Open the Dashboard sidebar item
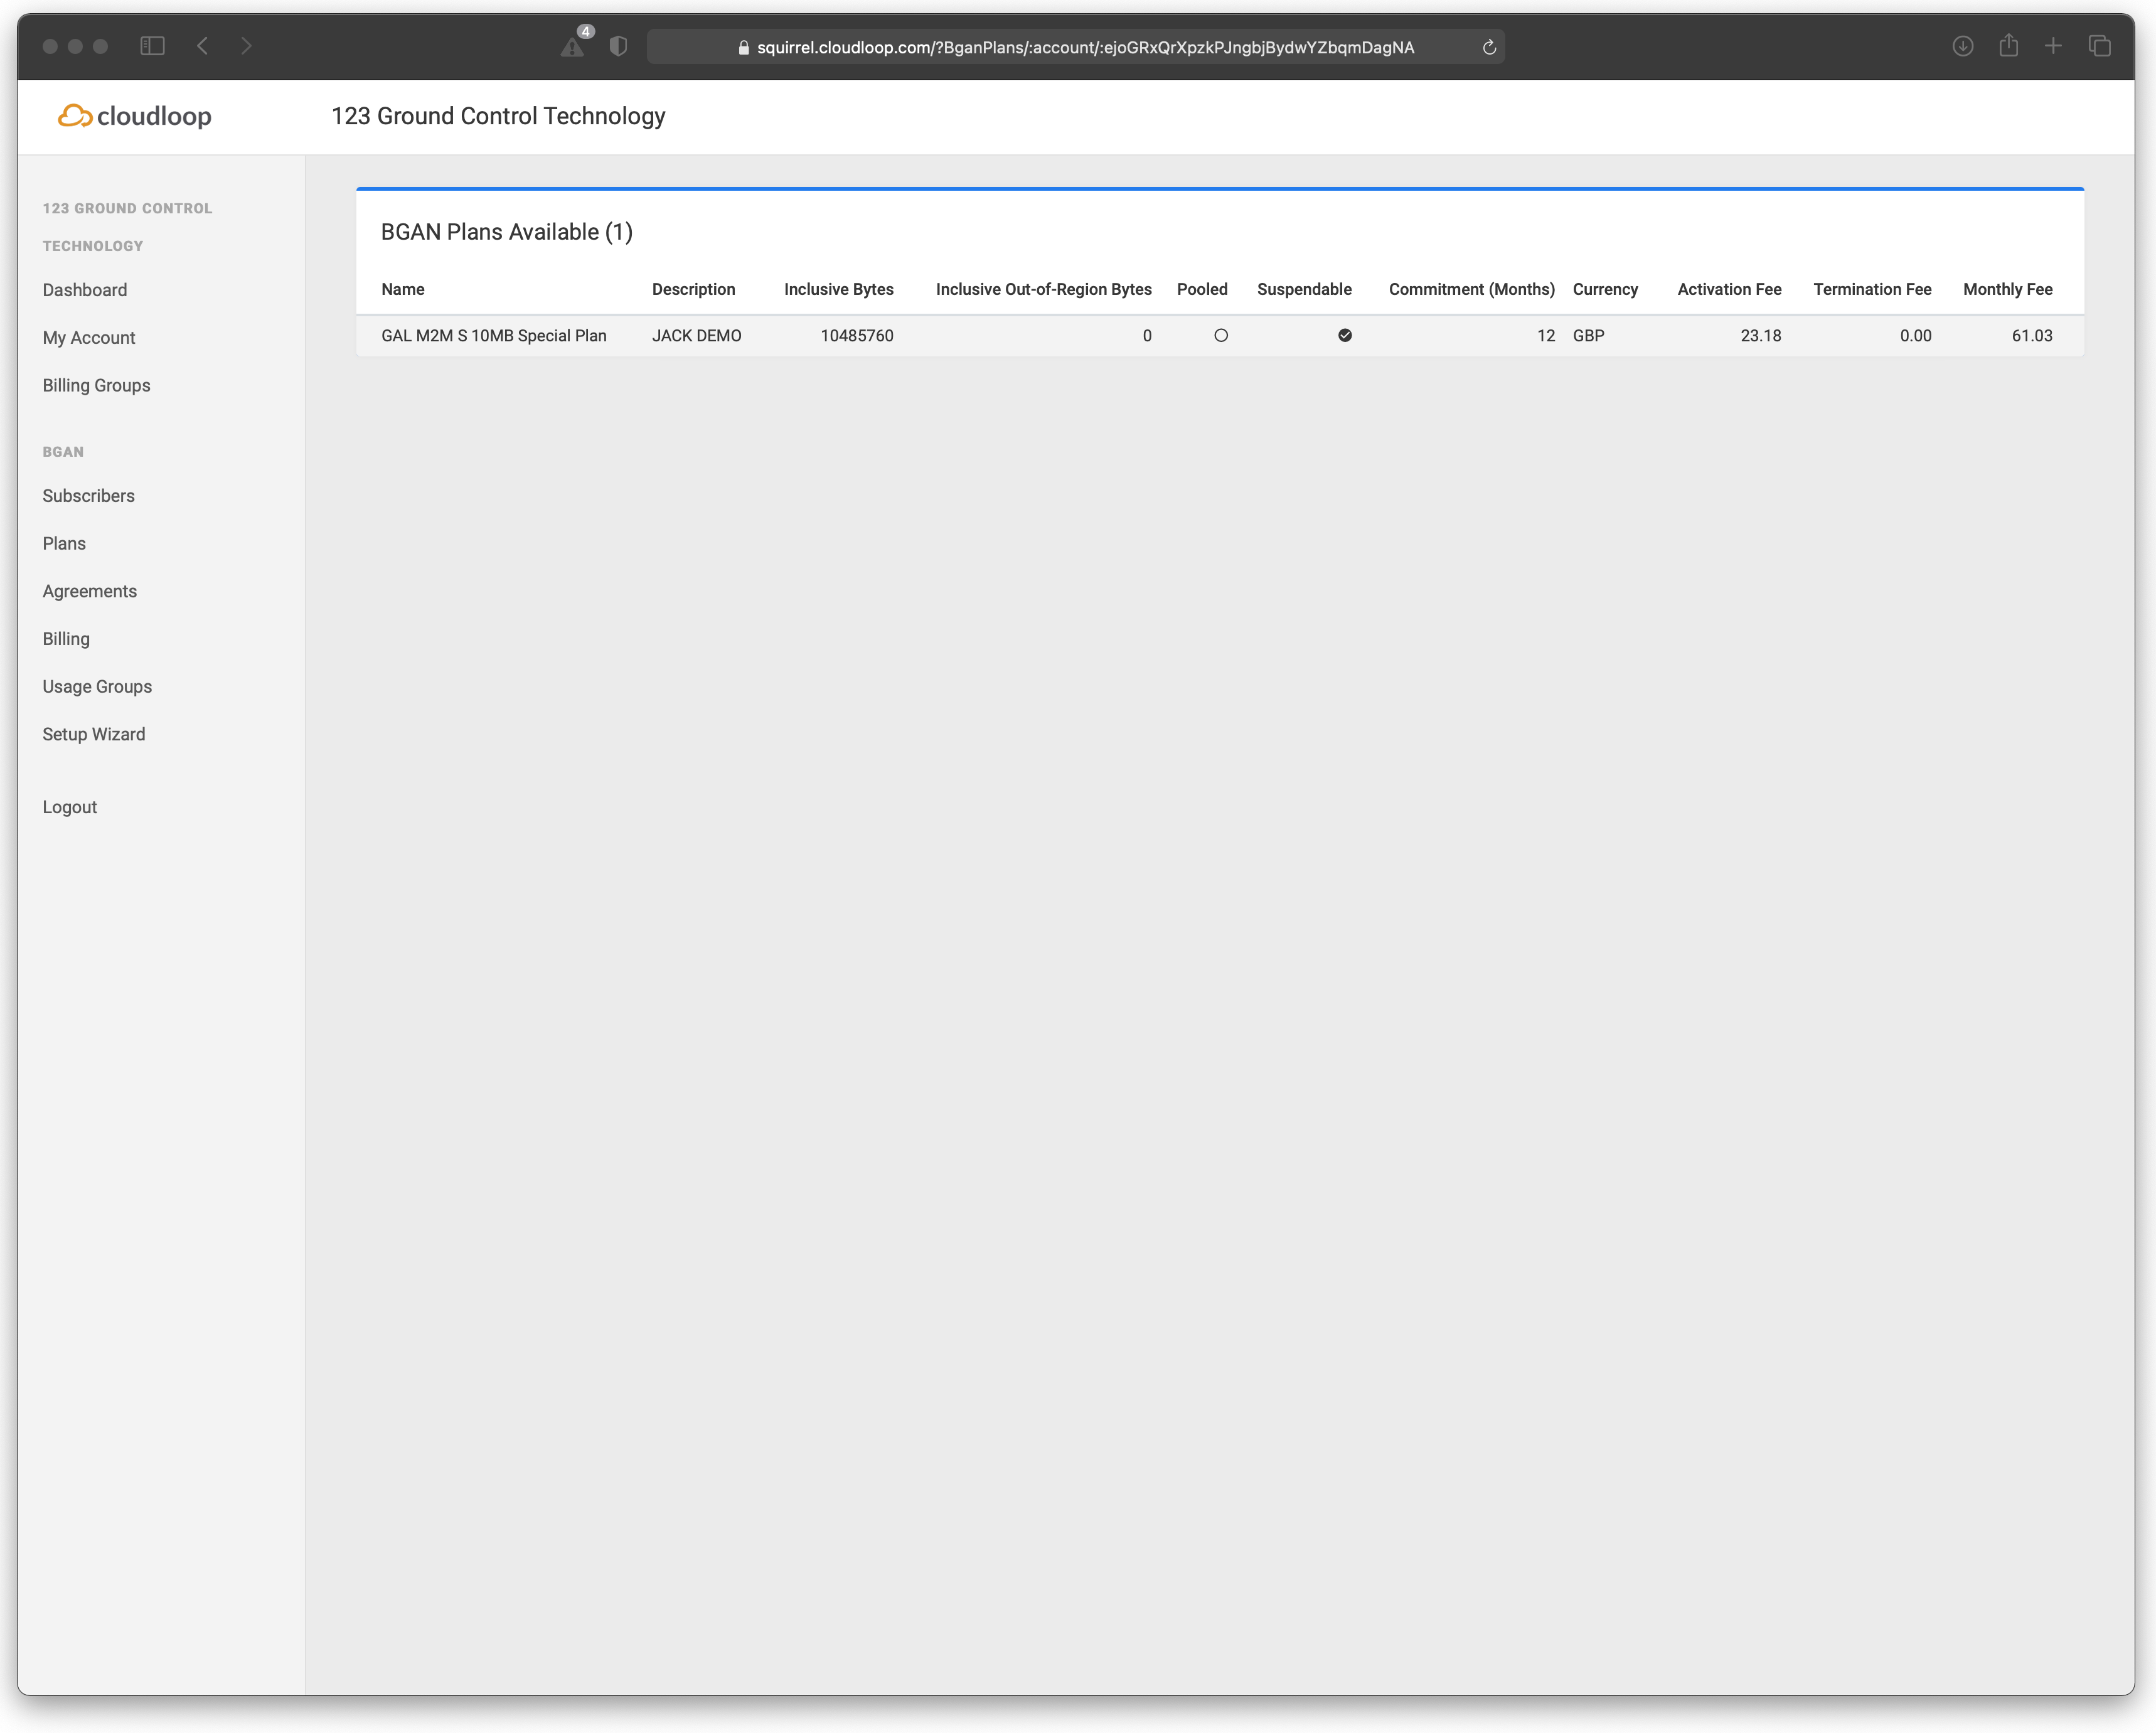2156x1733 pixels. click(85, 290)
